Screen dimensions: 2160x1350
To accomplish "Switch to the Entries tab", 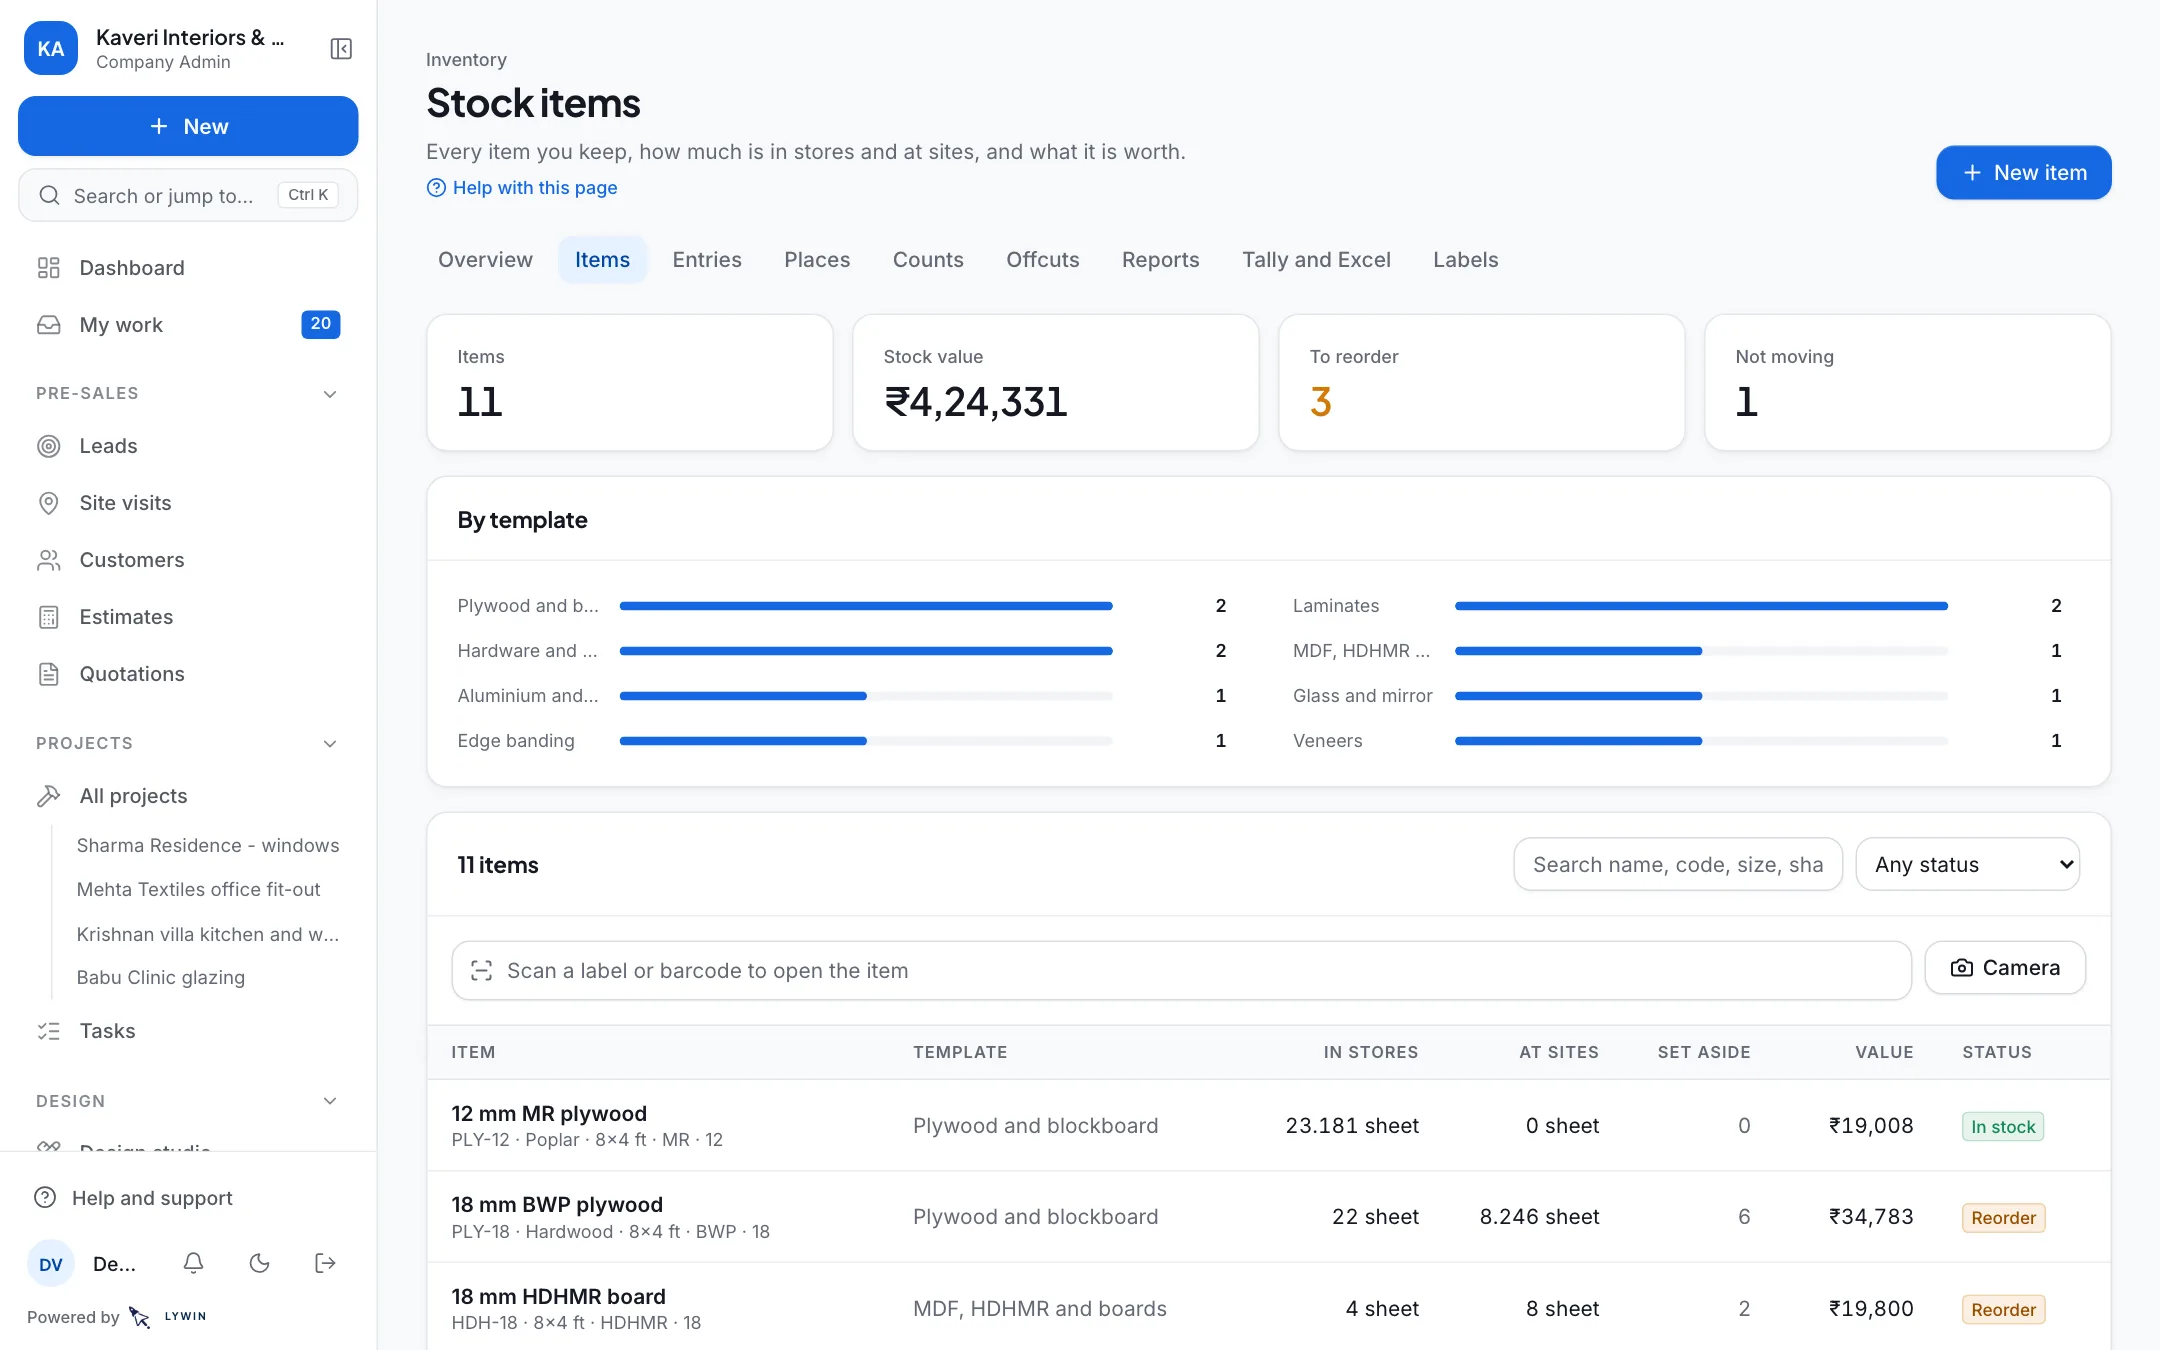I will [x=707, y=260].
